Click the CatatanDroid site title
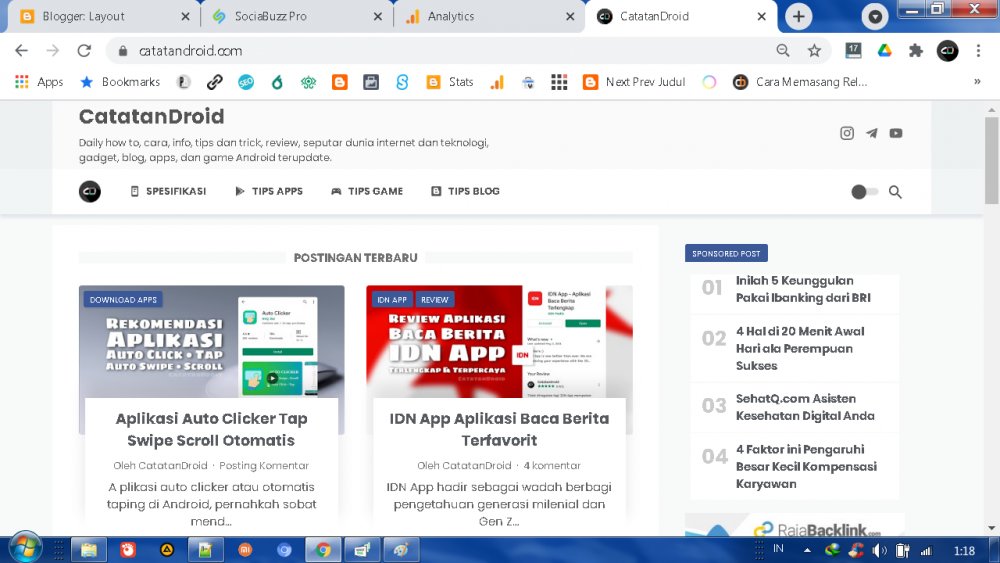 tap(152, 116)
